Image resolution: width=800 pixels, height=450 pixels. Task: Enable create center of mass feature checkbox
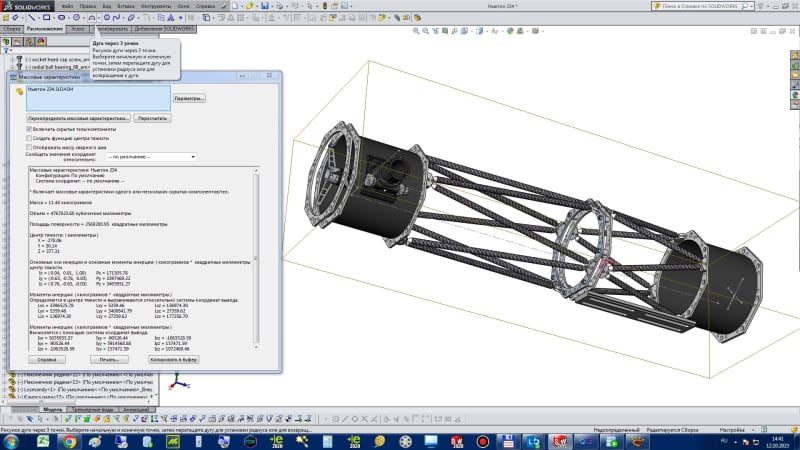pos(28,138)
